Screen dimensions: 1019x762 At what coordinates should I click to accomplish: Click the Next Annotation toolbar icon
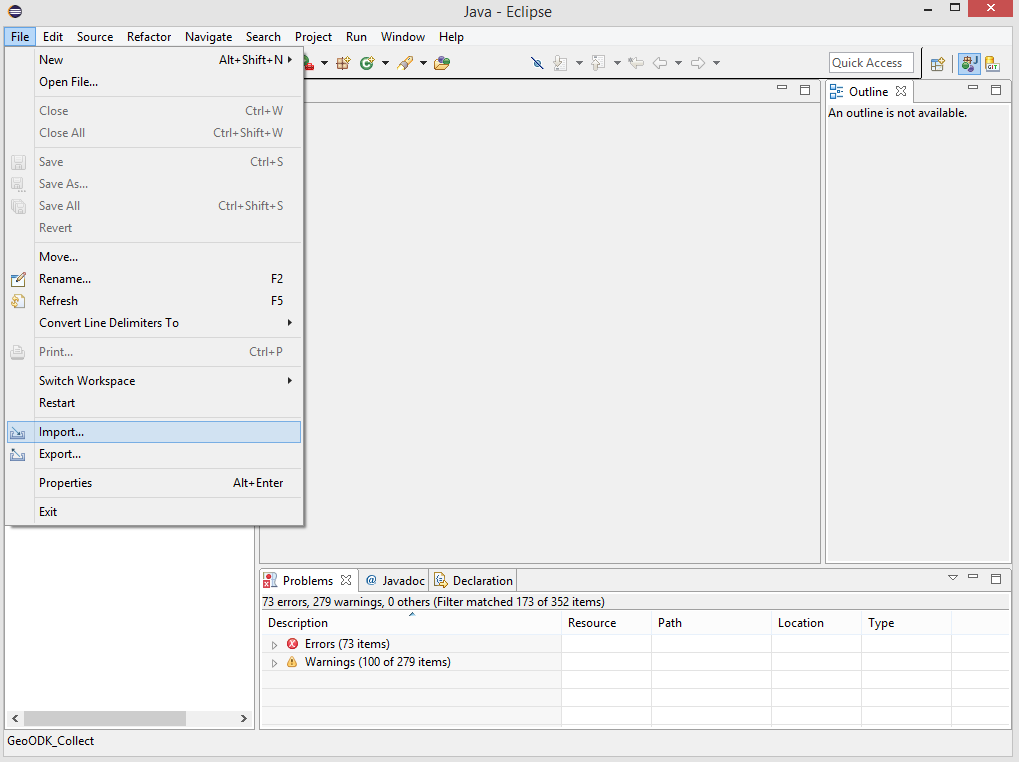pyautogui.click(x=560, y=63)
